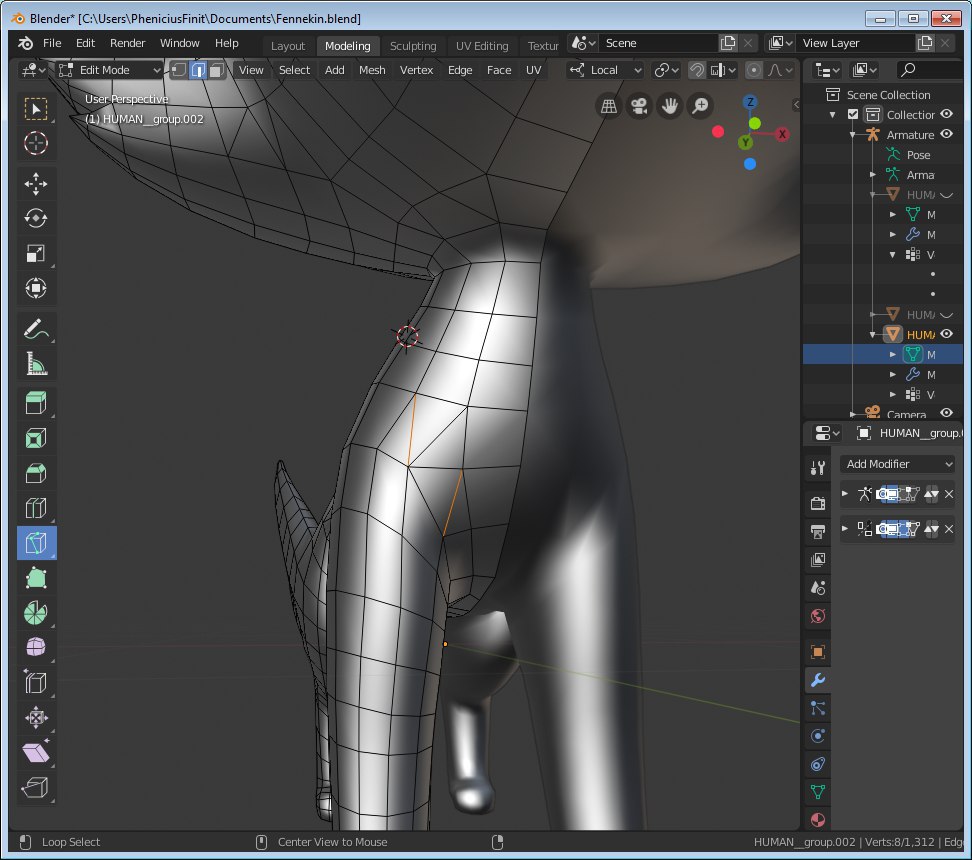The width and height of the screenshot is (972, 860).
Task: Select the Rotate tool
Action: click(x=36, y=218)
